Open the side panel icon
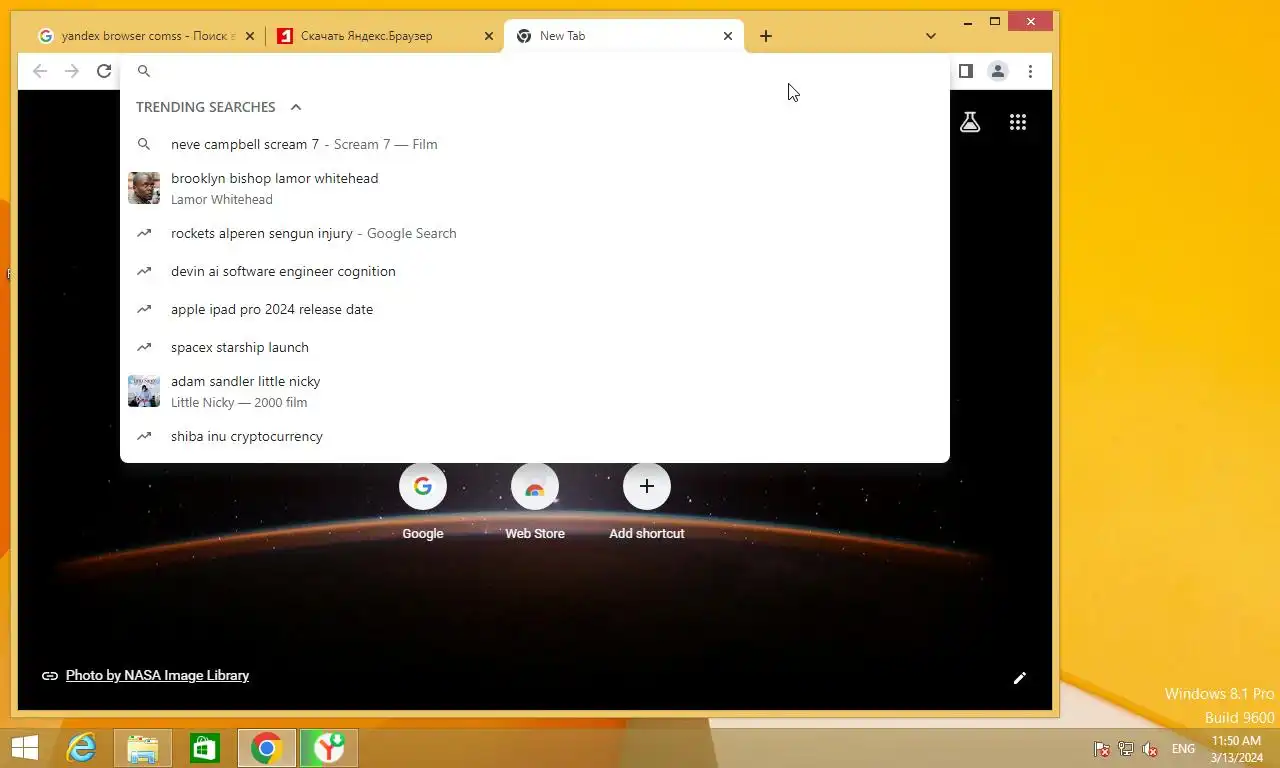Screen dimensions: 1280x768 tap(966, 71)
